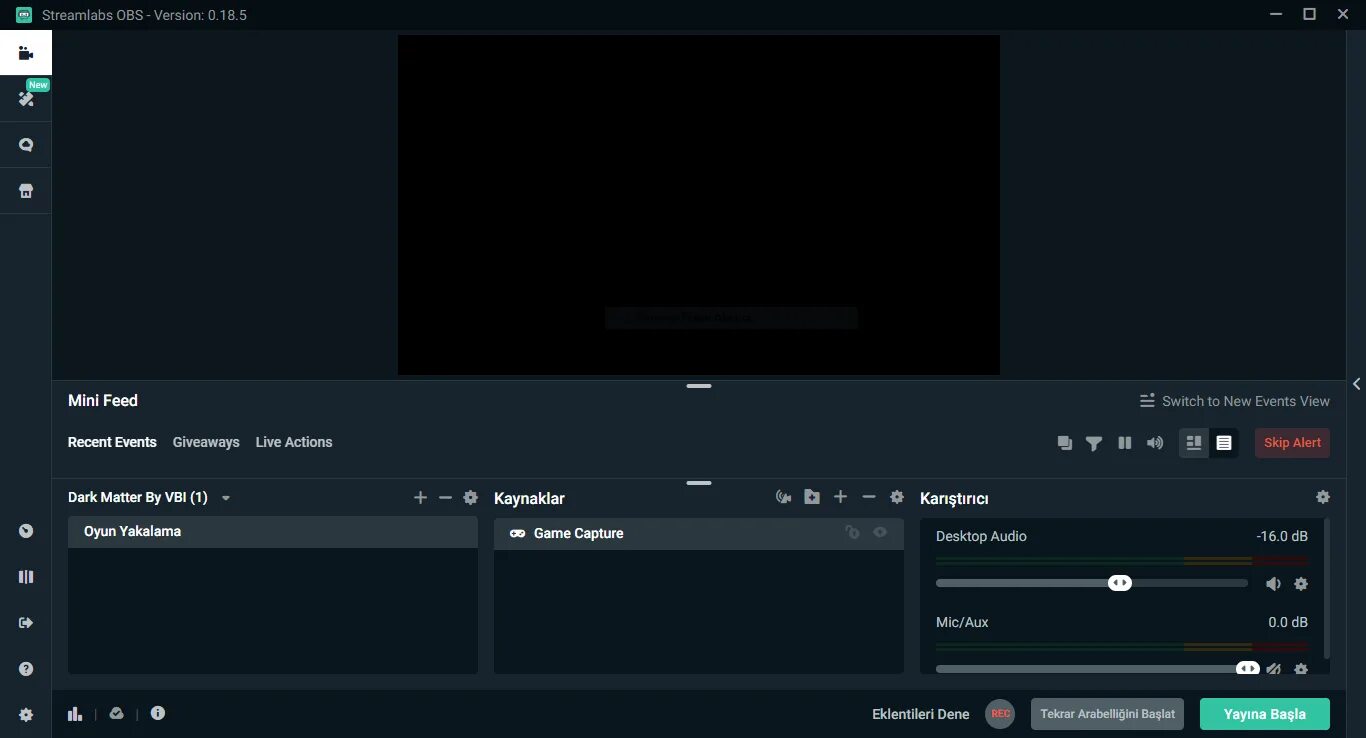Switch events to the list view

(x=1224, y=443)
